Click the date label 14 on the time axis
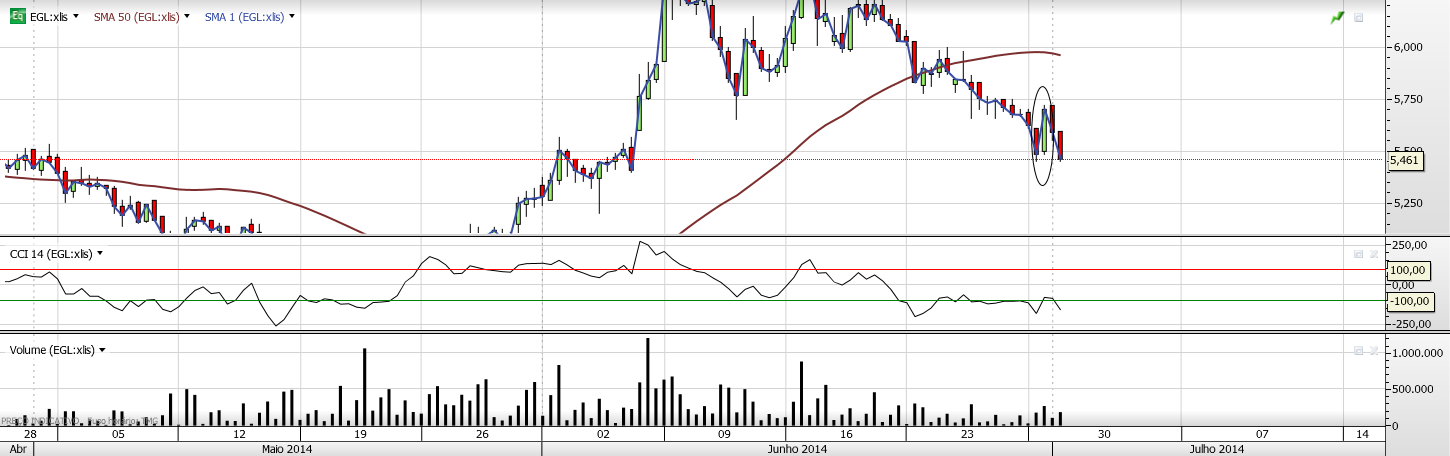The width and height of the screenshot is (1450, 456). tap(1363, 435)
